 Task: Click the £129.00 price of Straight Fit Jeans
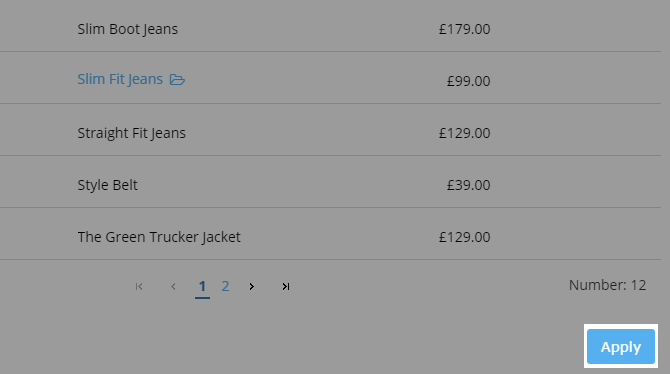coord(464,133)
